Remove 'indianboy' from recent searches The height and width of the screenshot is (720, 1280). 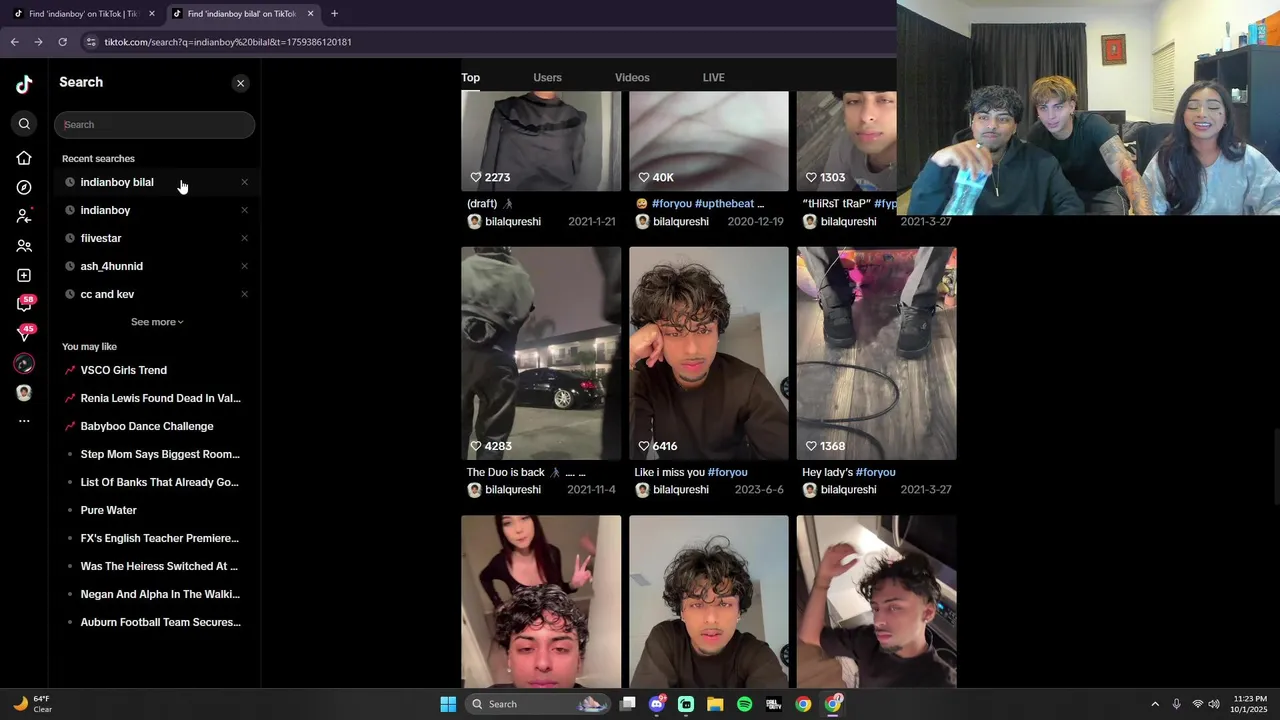pyautogui.click(x=244, y=210)
